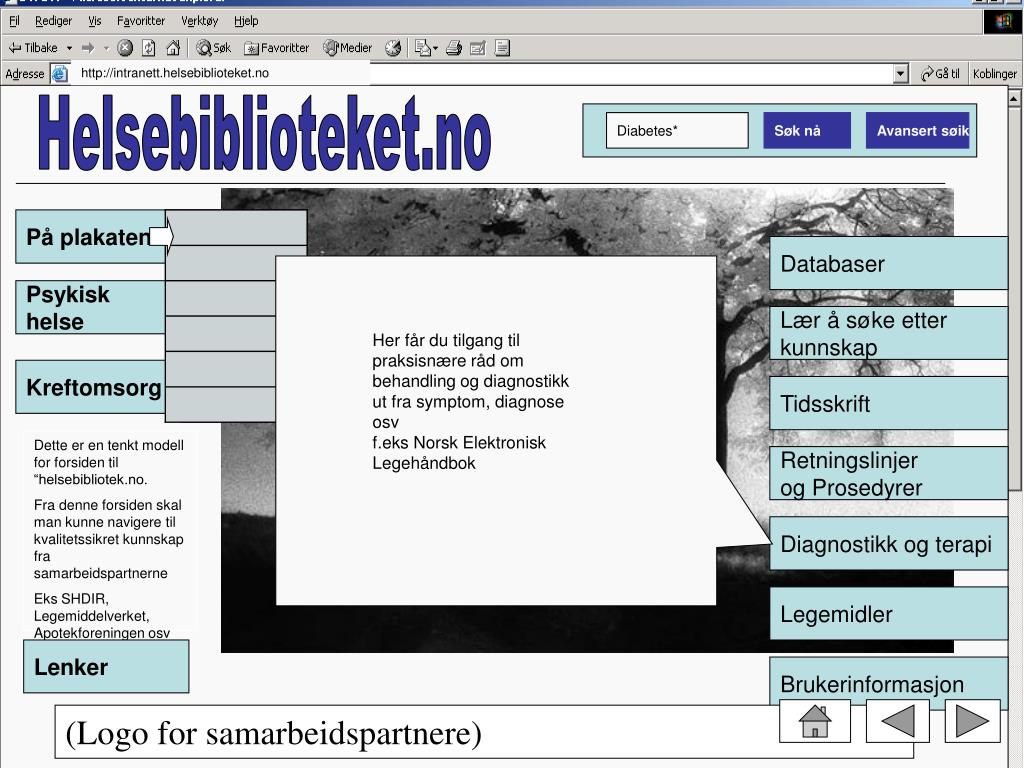Screen dimensions: 1024x768
Task: Click the Windows flag logo
Action: point(1002,22)
